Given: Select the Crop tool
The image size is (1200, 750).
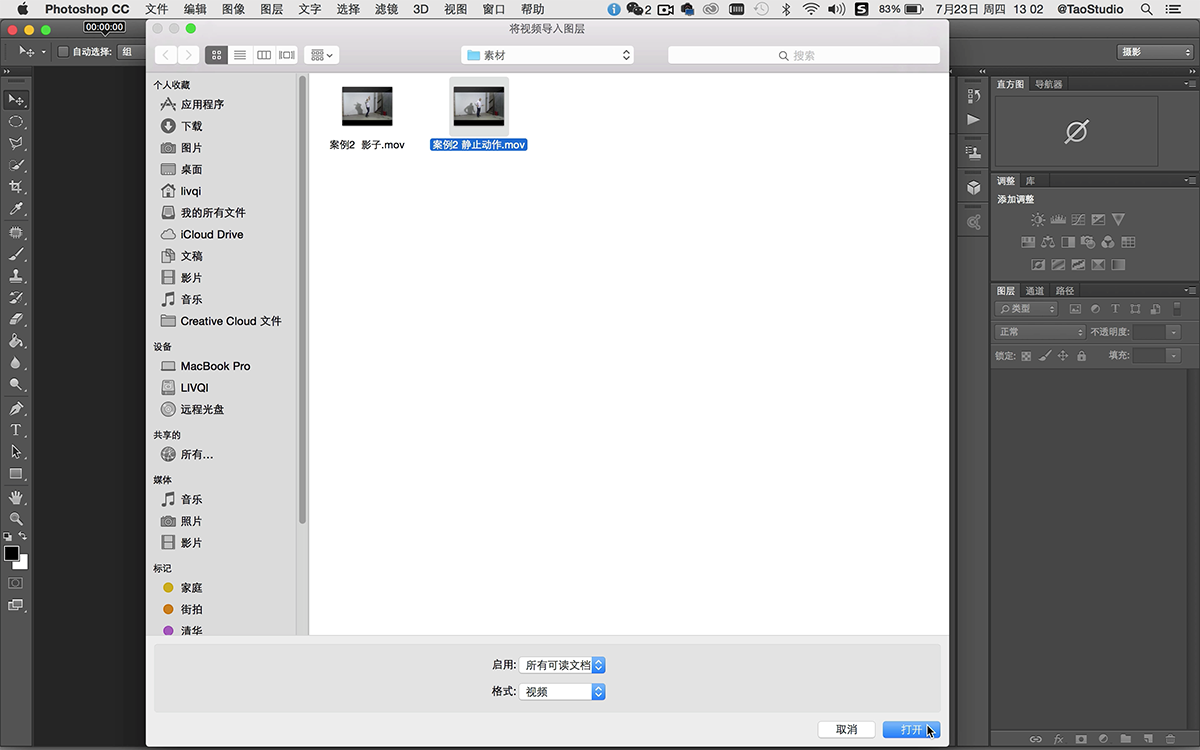Looking at the screenshot, I should point(16,187).
